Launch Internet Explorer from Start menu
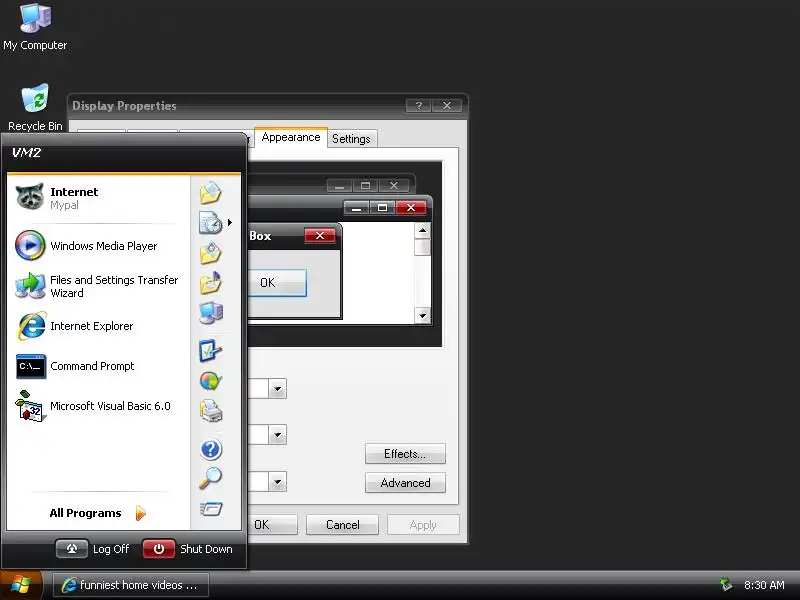The height and width of the screenshot is (600, 800). 97,326
